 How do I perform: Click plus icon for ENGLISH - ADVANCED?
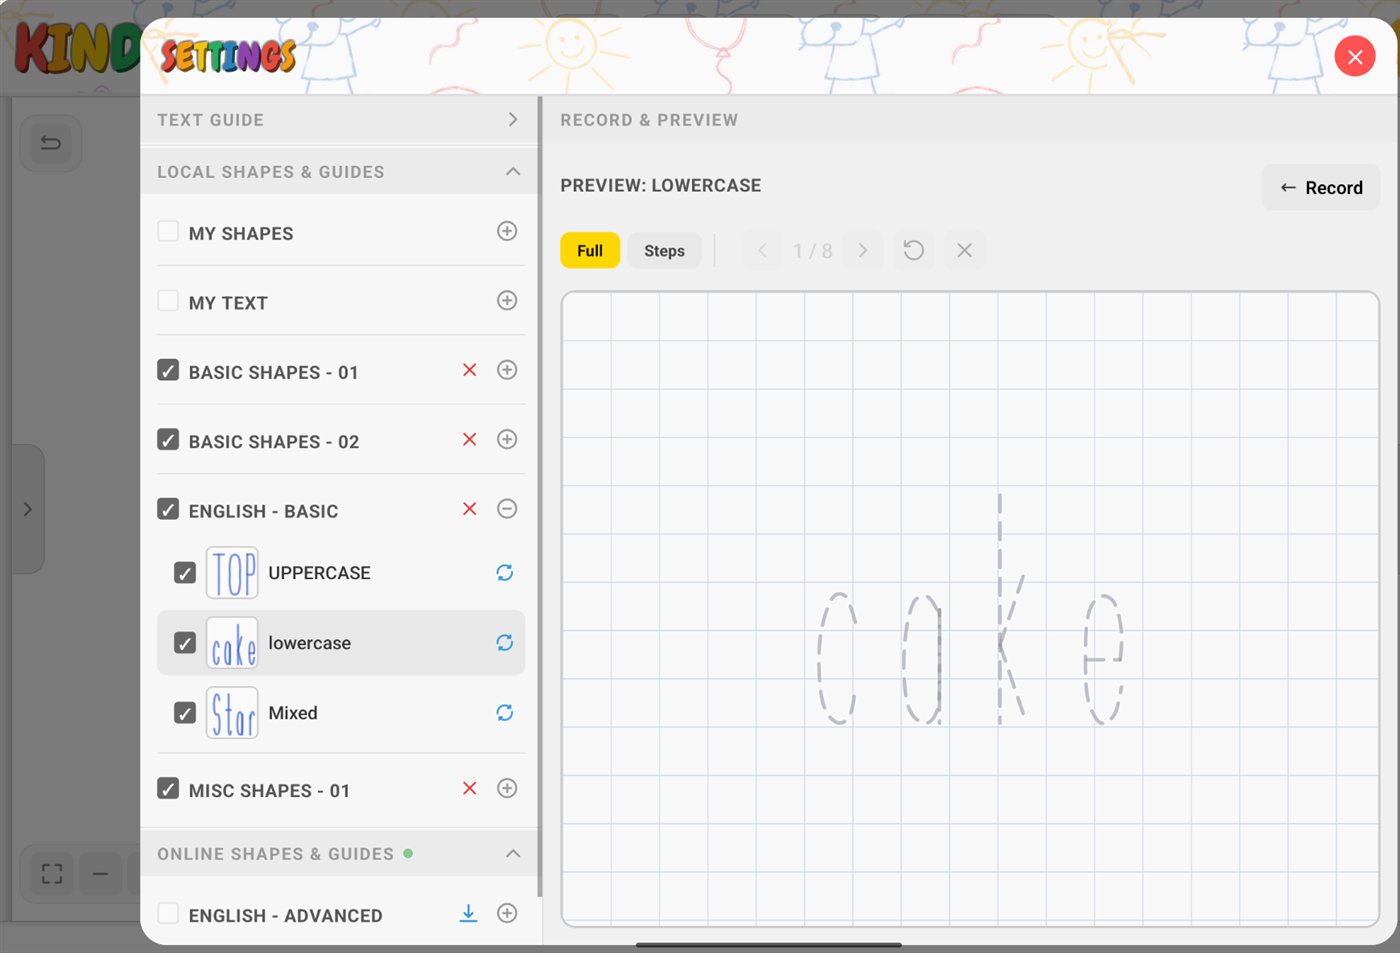coord(507,913)
